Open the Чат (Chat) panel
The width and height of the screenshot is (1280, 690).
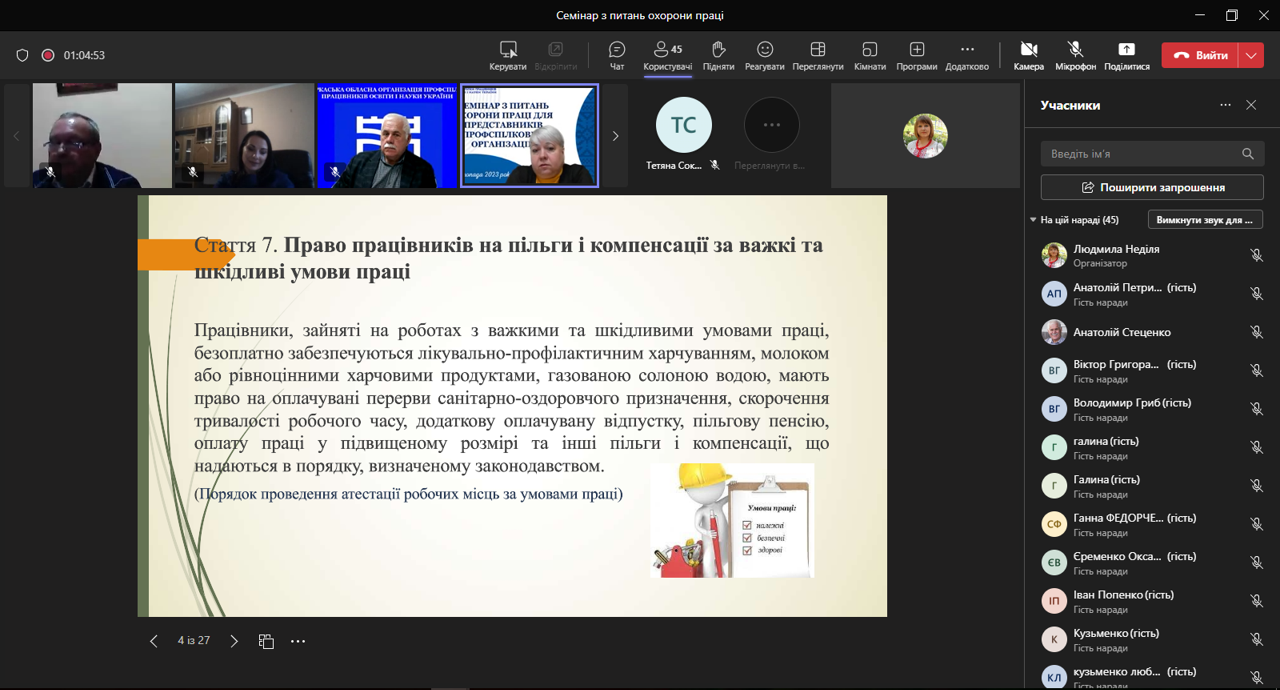pyautogui.click(x=617, y=55)
